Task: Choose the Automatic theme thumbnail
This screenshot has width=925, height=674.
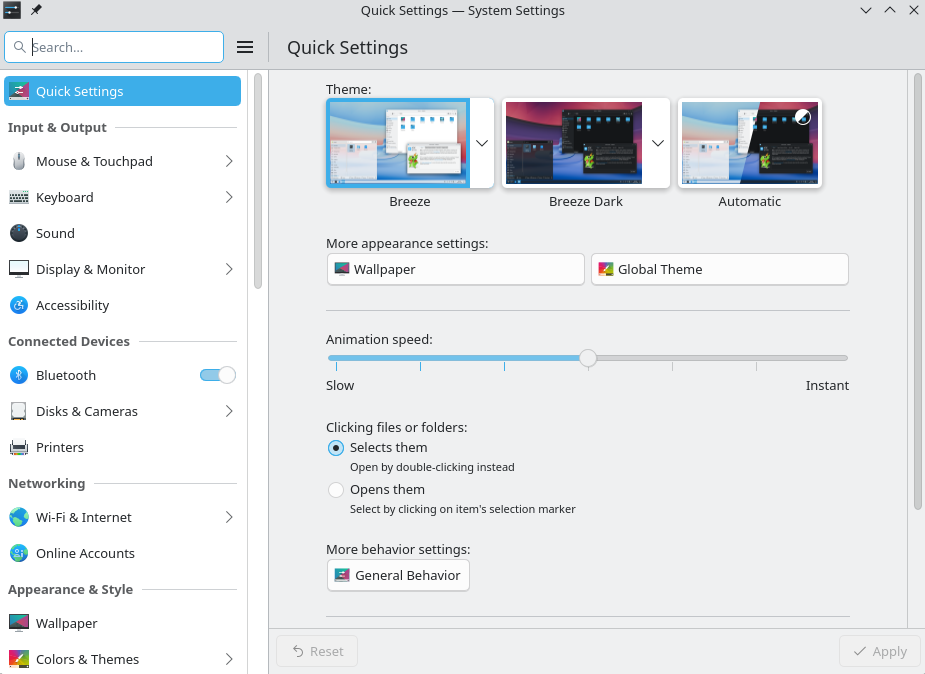Action: pyautogui.click(x=749, y=143)
